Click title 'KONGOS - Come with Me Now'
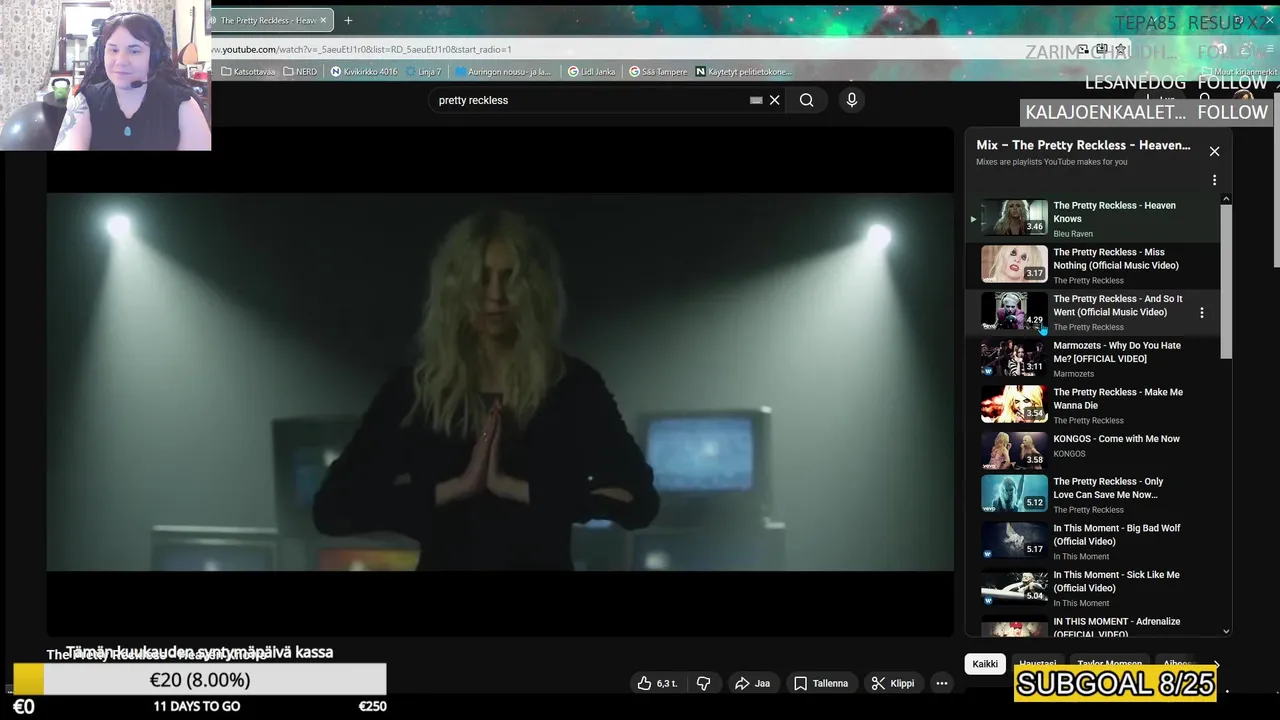The image size is (1280, 720). click(x=1116, y=439)
